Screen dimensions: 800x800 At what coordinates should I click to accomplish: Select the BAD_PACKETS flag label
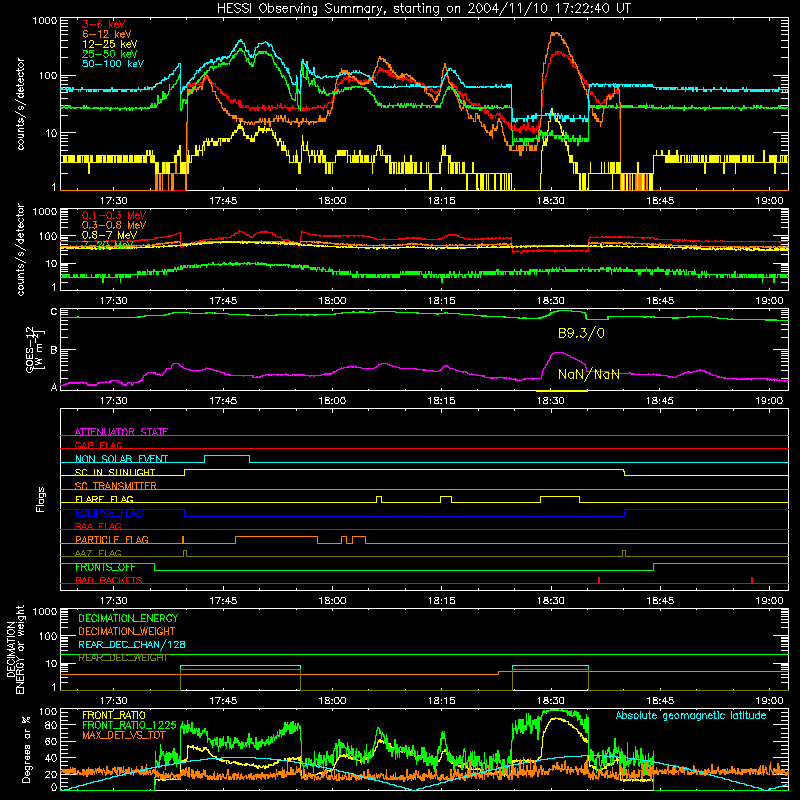(x=109, y=580)
